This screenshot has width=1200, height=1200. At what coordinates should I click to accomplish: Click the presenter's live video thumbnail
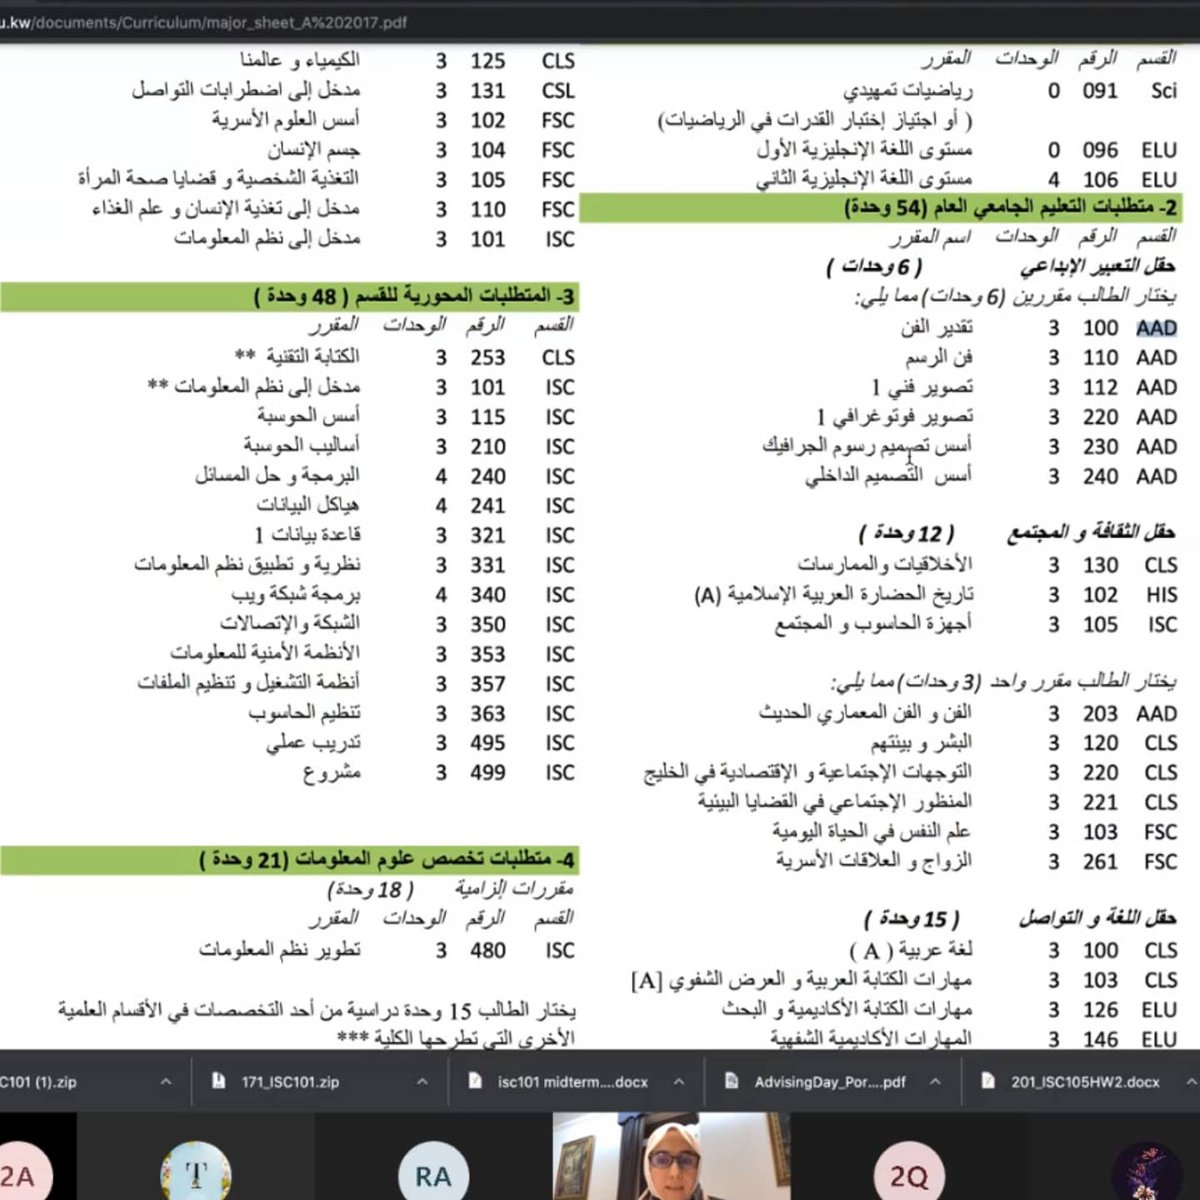point(671,1156)
